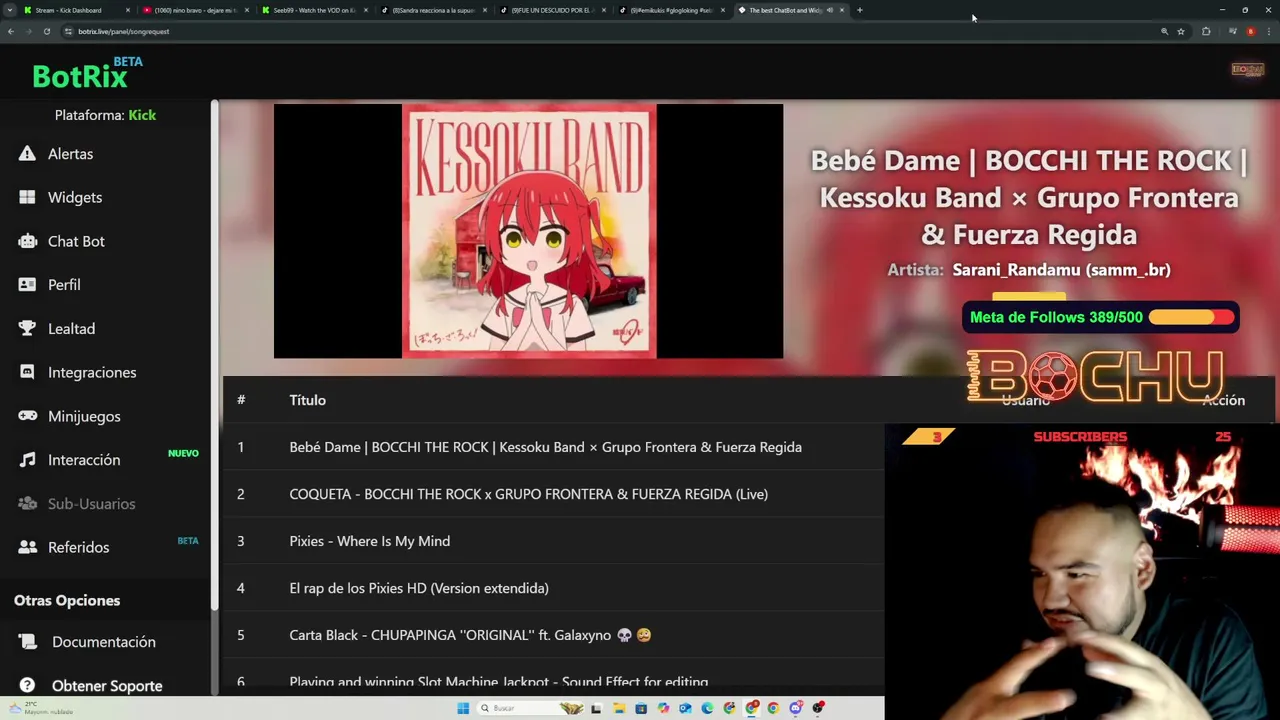Screen dimensions: 1280x720
Task: Switch to the nino bravo YouTube tab
Action: (x=195, y=10)
